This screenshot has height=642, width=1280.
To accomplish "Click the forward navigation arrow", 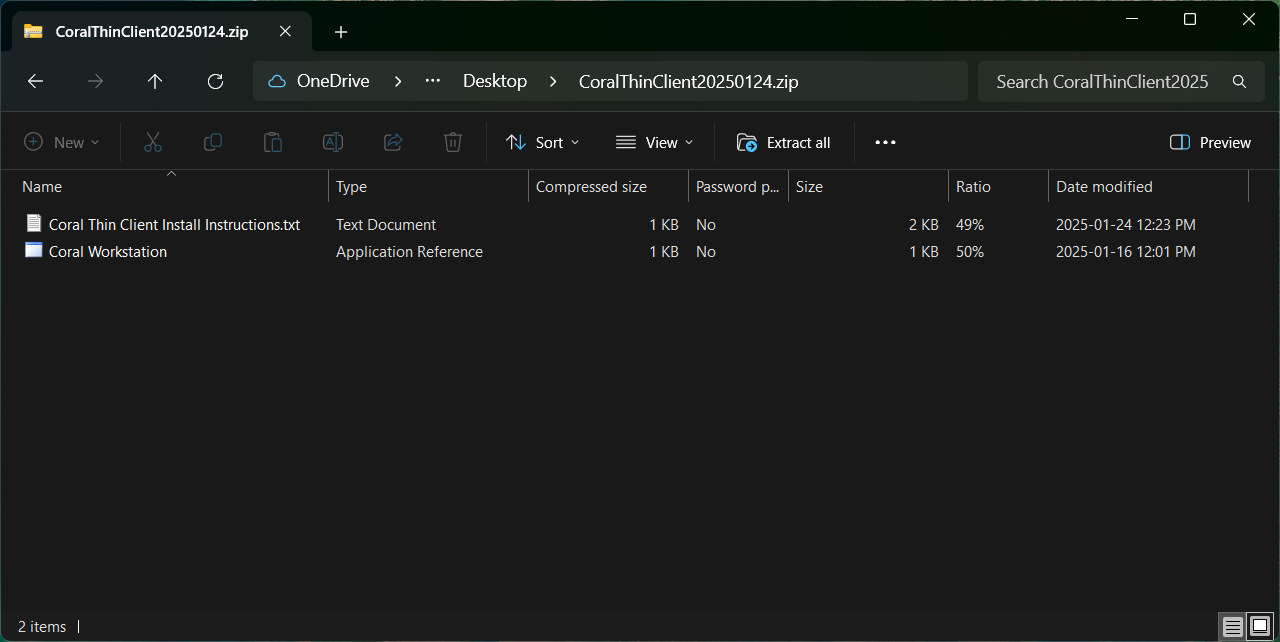I will [95, 82].
